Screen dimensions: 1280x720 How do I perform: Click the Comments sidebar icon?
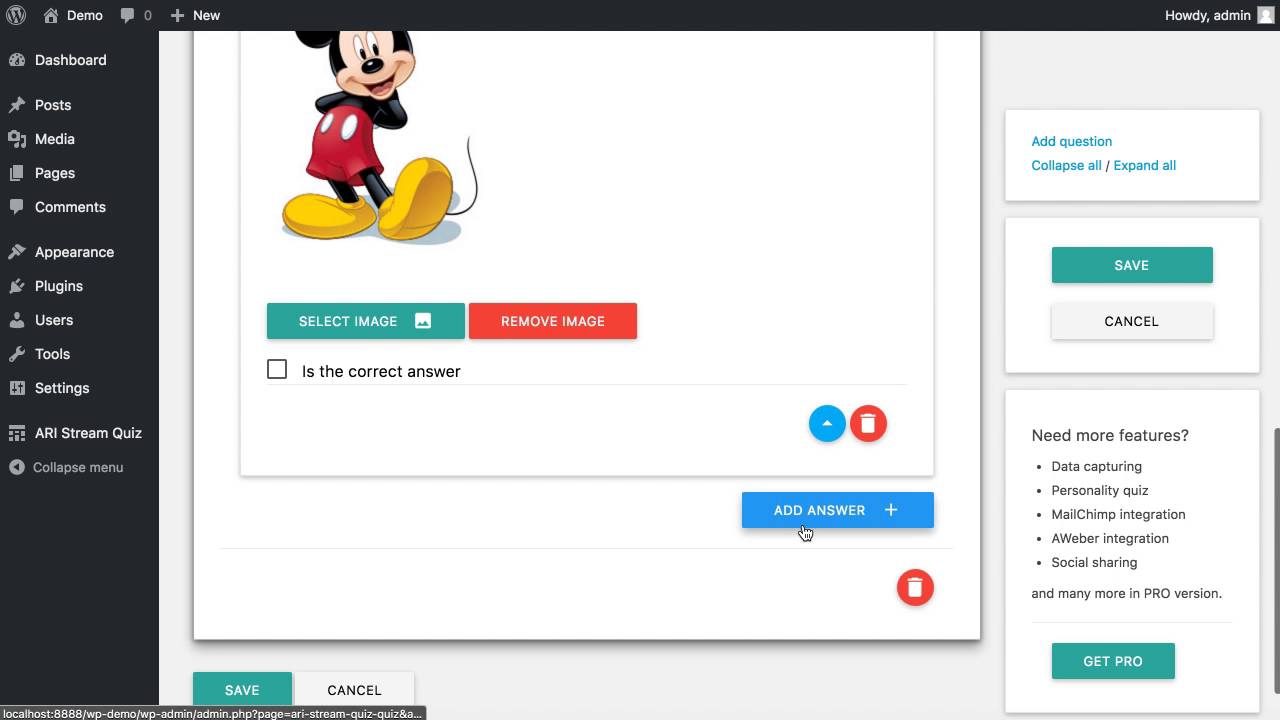point(17,207)
